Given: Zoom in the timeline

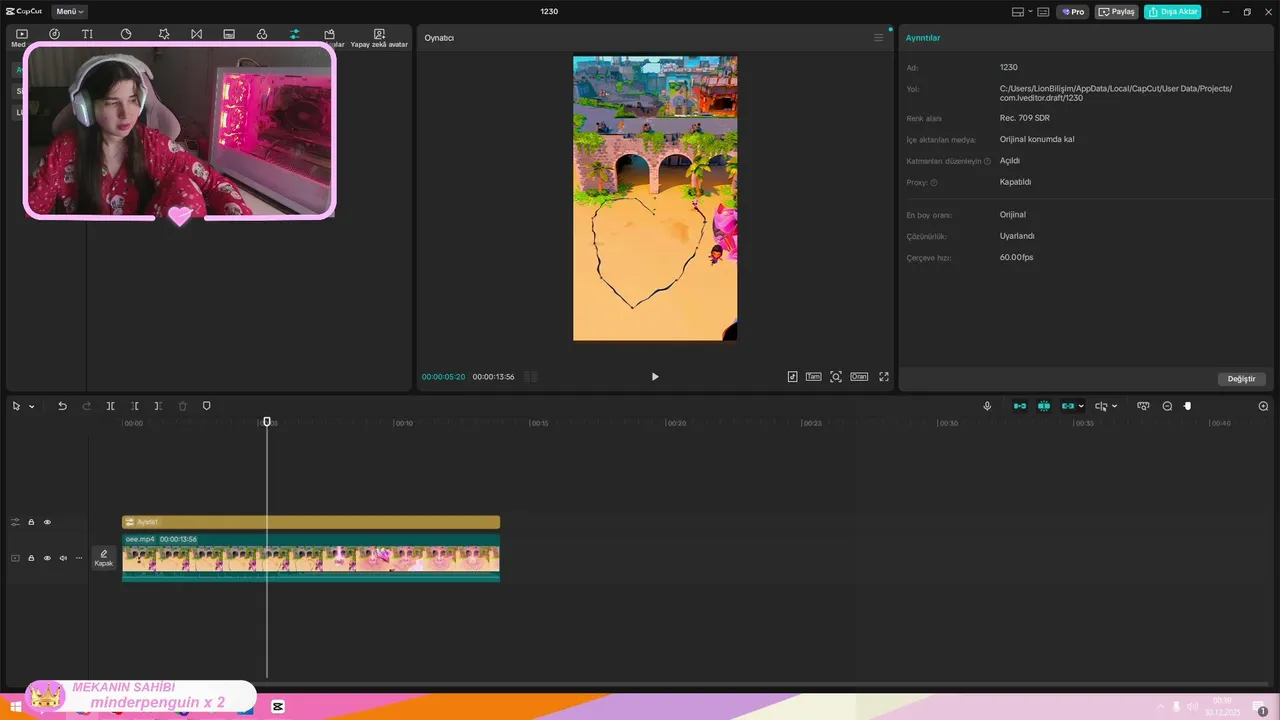Looking at the screenshot, I should coord(1263,406).
